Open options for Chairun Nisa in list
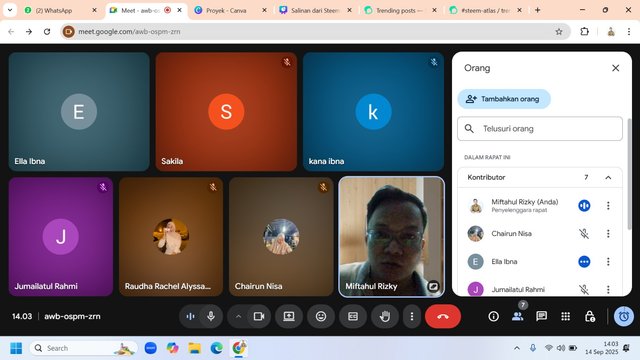 coord(608,234)
